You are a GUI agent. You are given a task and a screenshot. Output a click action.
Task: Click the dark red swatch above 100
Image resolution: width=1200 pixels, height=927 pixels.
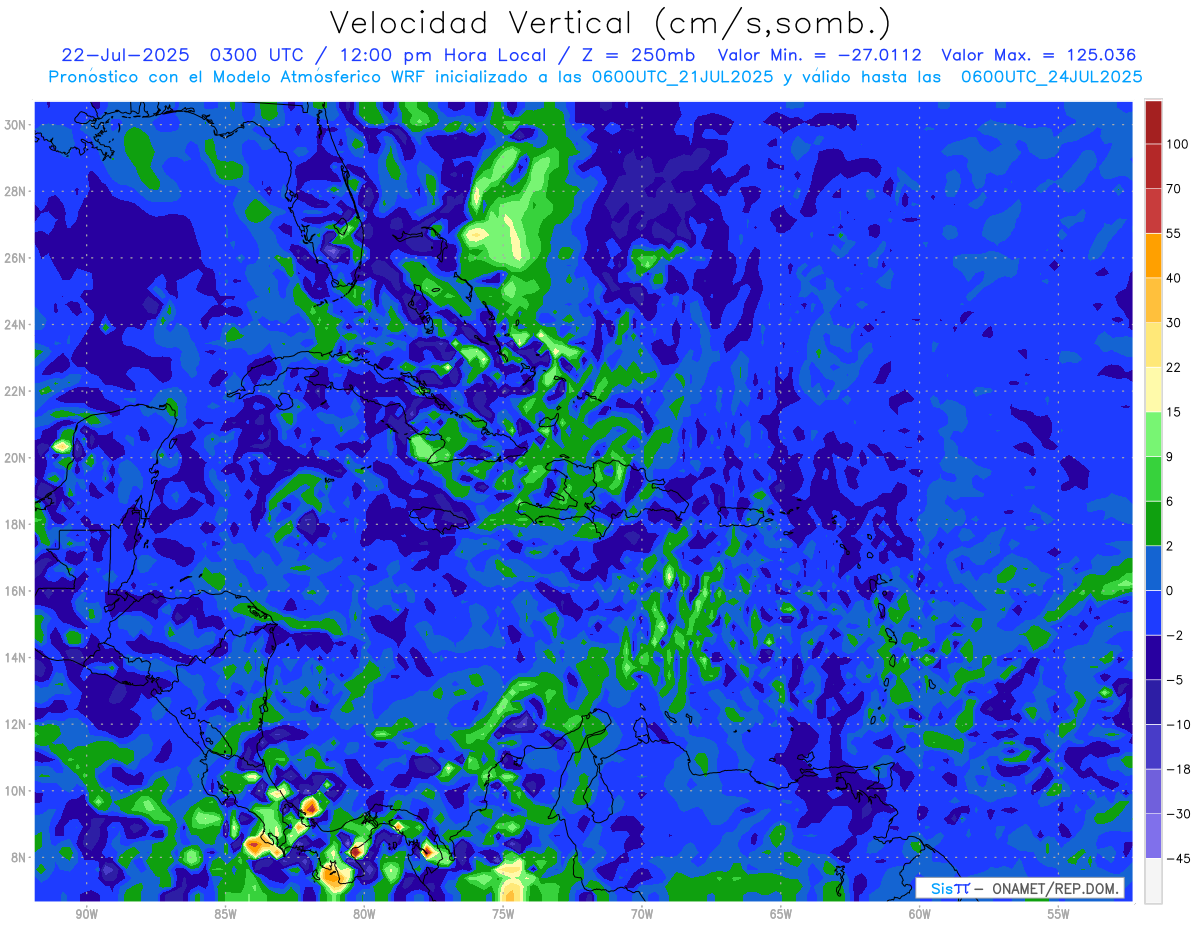coord(1153,122)
